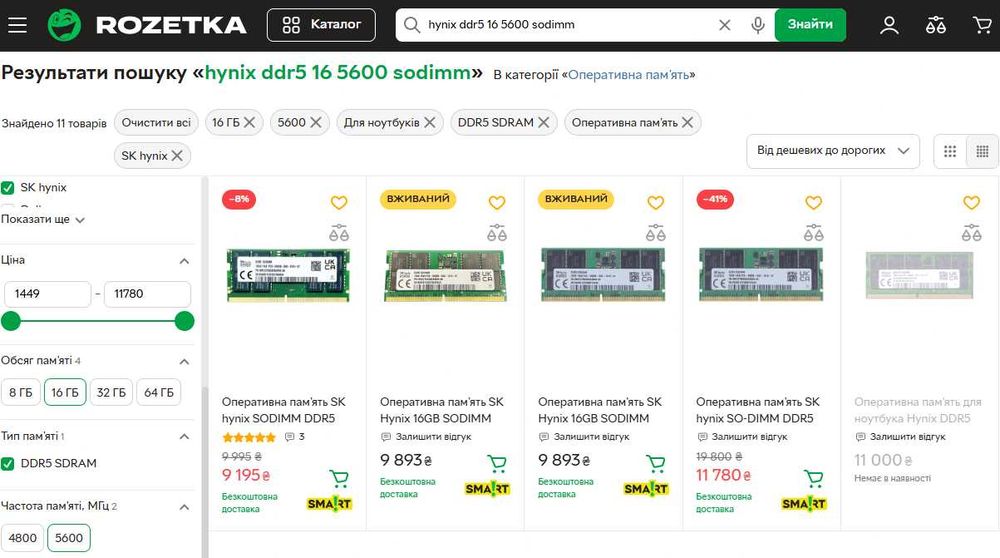Add second 9 893₴ used memory to cart
Viewport: 1000px width, 558px height.
pyautogui.click(x=656, y=463)
